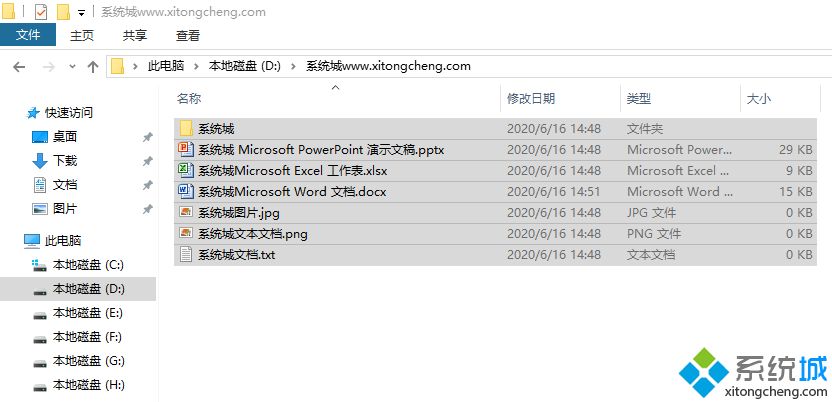This screenshot has width=832, height=402.
Task: Switch to the 查看 ribbon tab
Action: click(x=188, y=36)
